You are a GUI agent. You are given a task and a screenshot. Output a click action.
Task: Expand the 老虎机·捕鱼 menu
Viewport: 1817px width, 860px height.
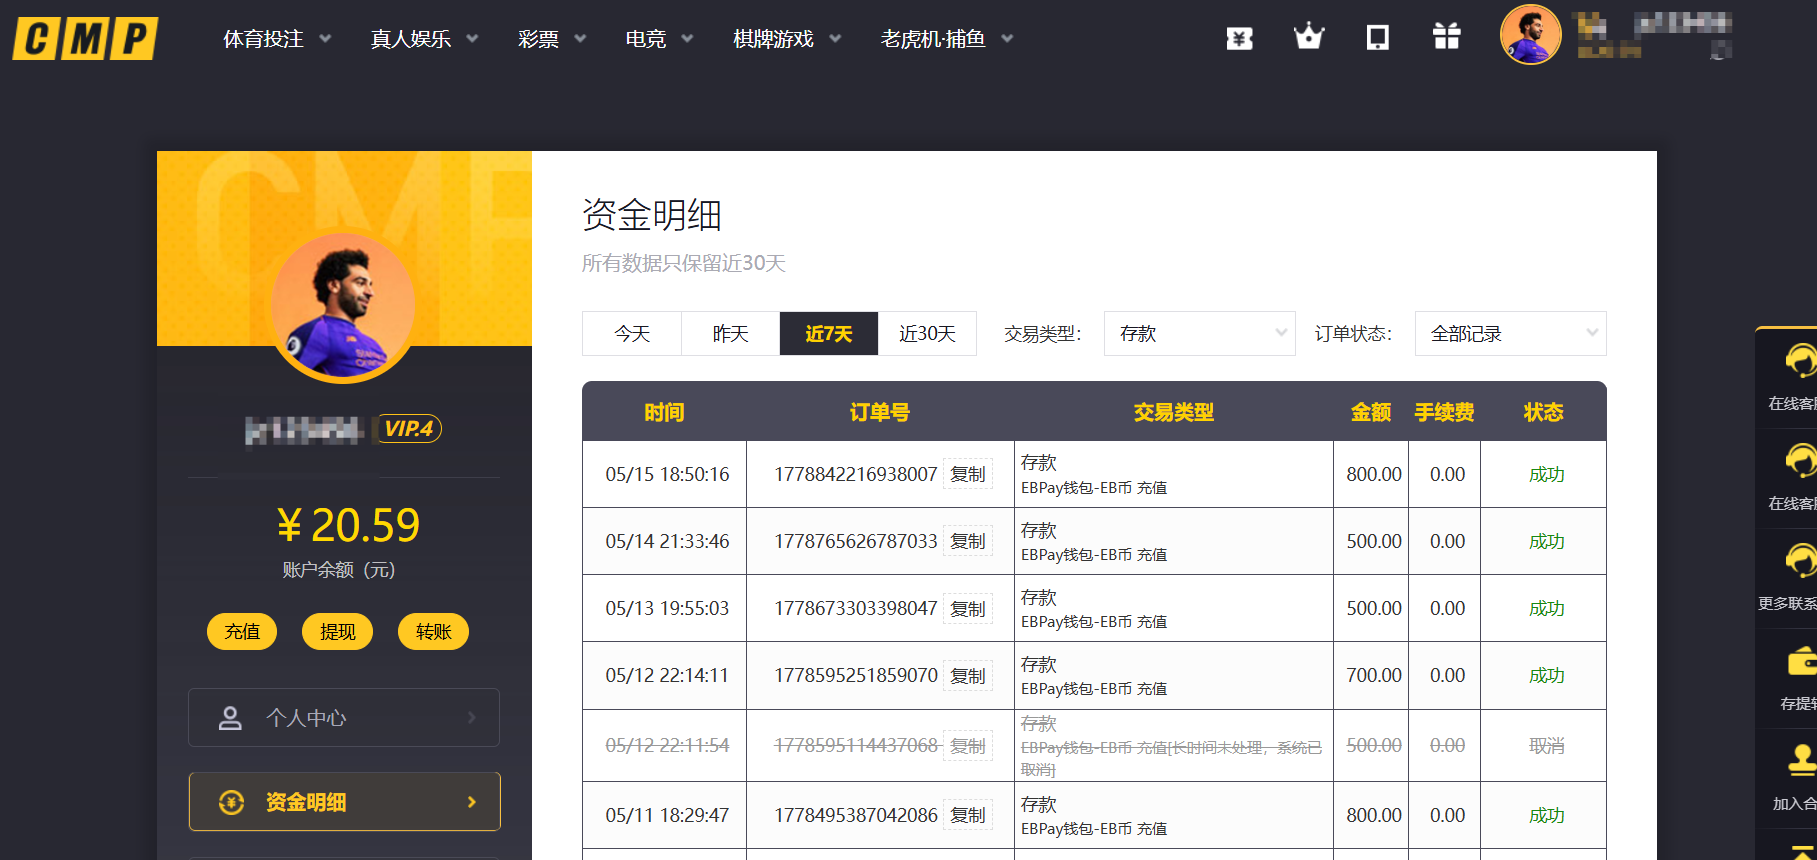tap(947, 39)
